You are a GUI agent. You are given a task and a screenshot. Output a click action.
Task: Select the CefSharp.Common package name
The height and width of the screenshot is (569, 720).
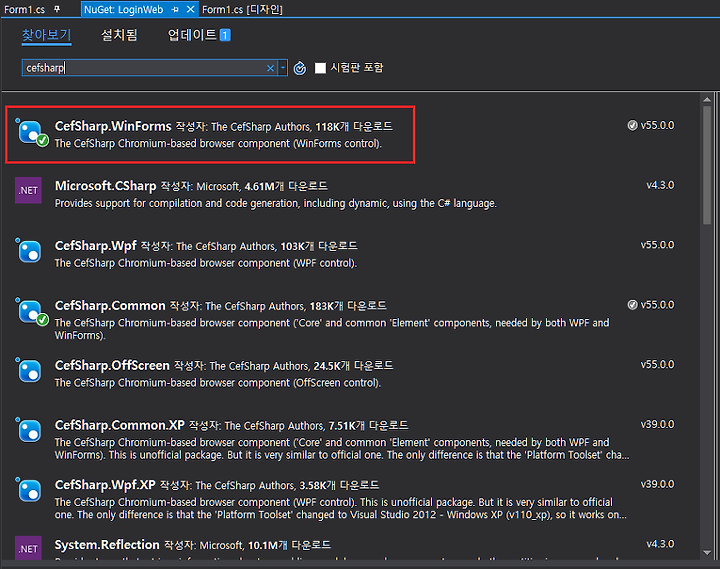[110, 305]
